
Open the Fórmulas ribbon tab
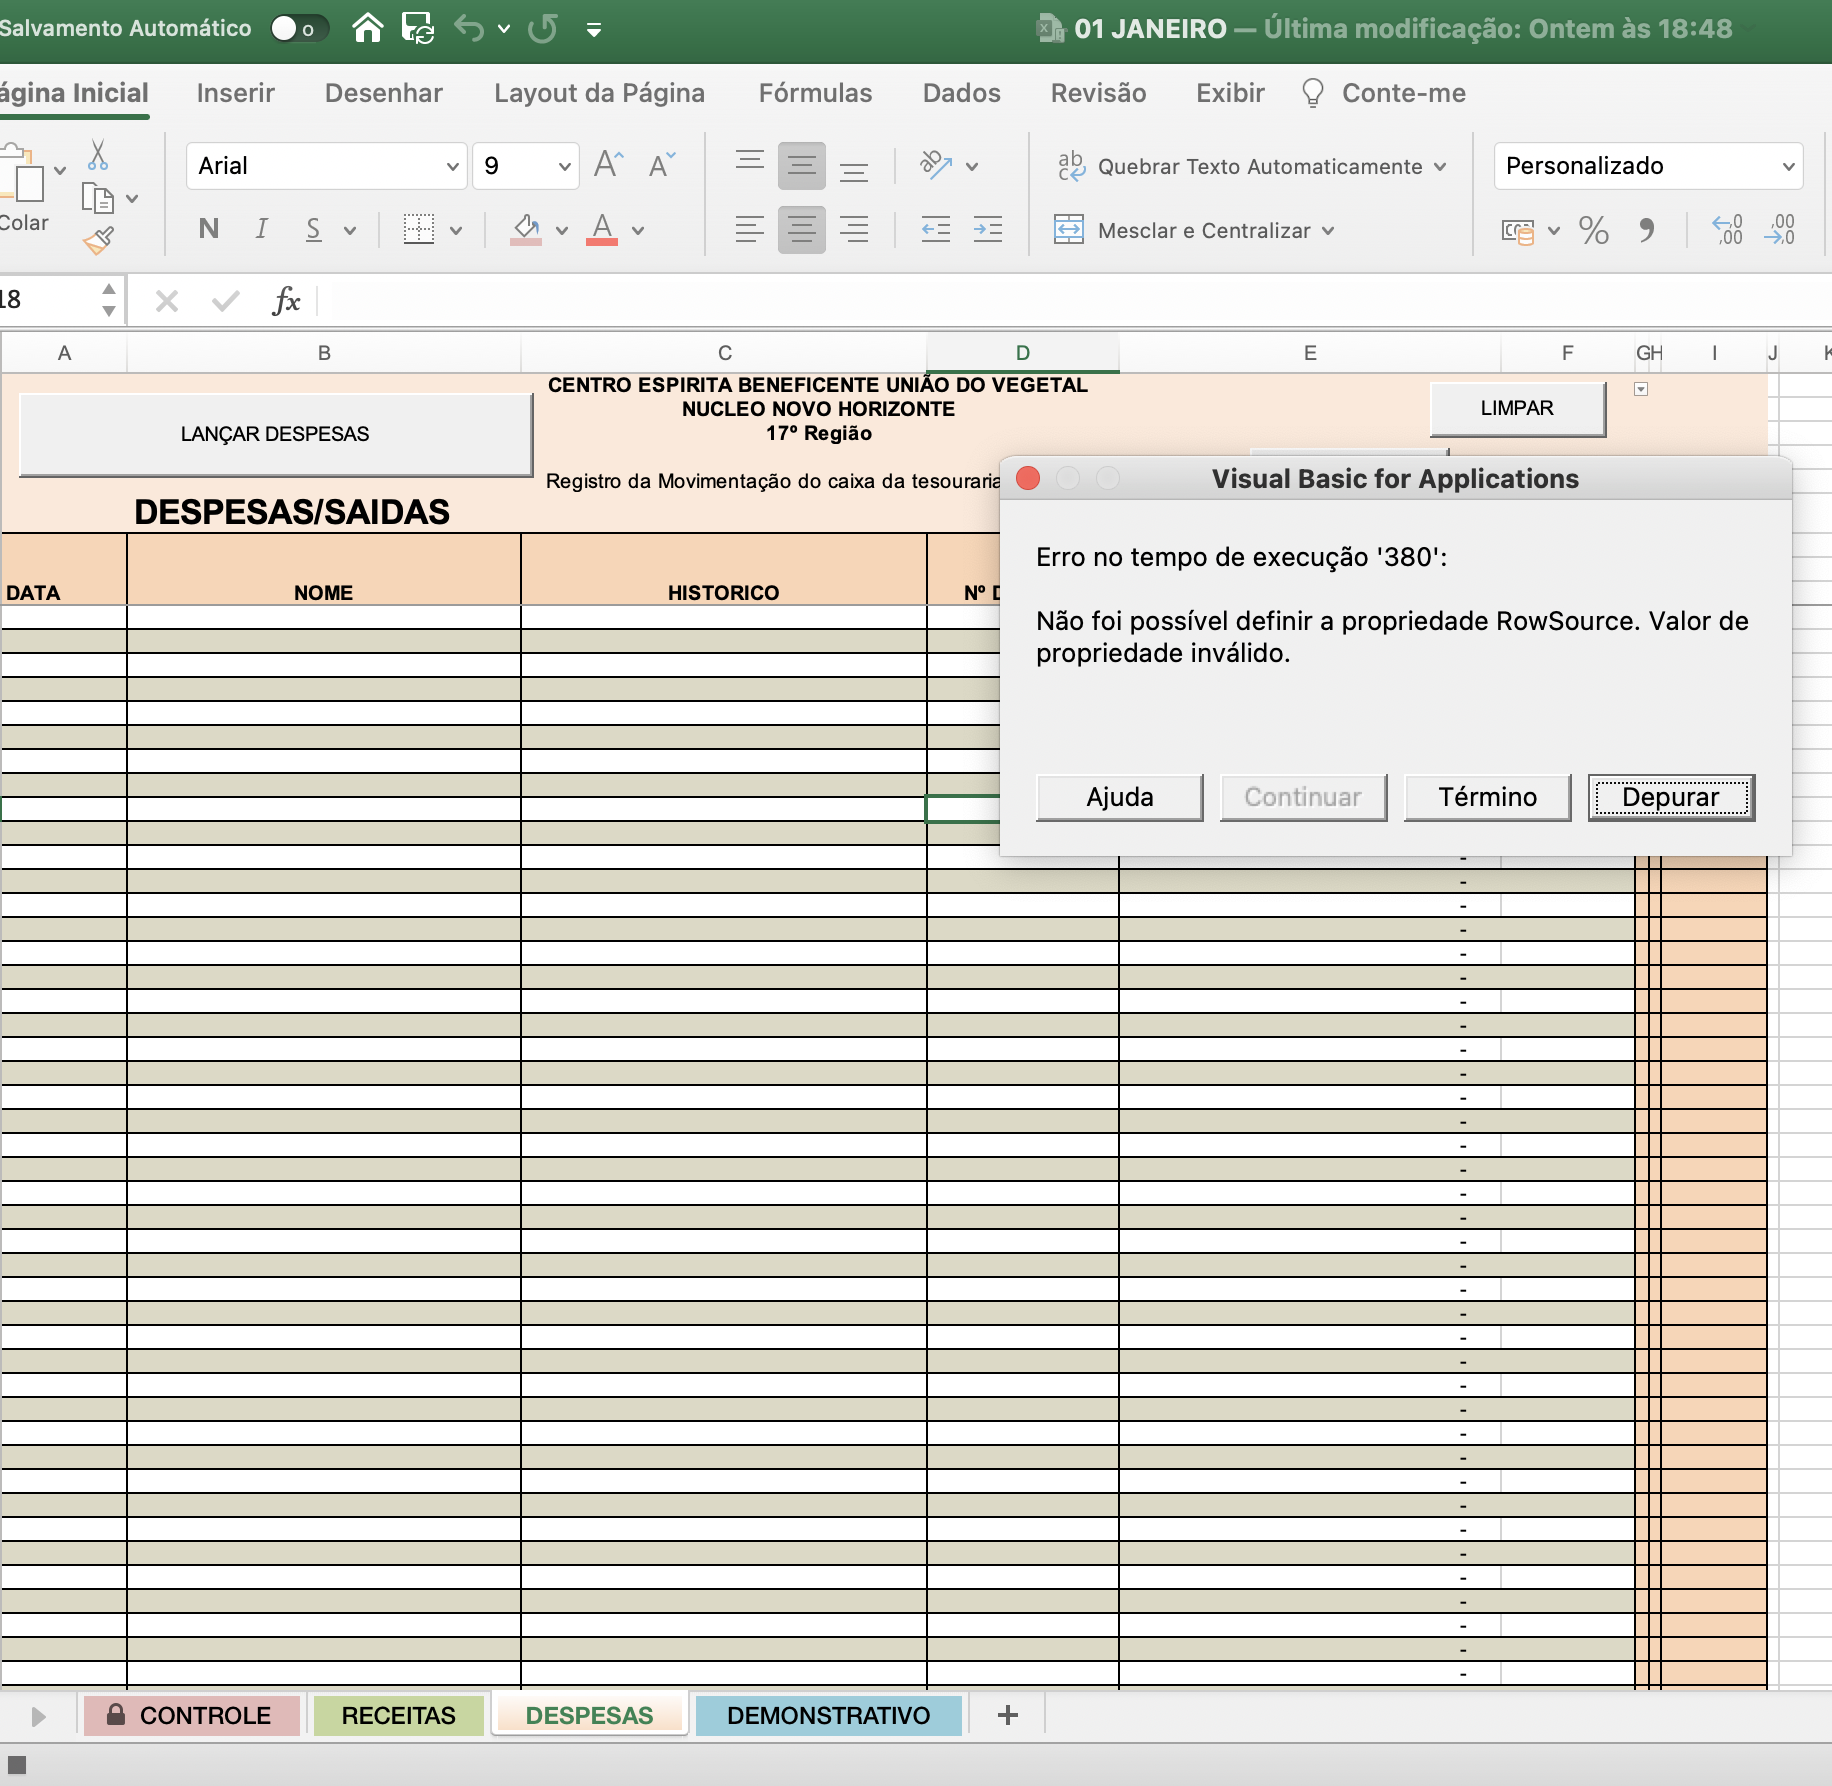[815, 93]
